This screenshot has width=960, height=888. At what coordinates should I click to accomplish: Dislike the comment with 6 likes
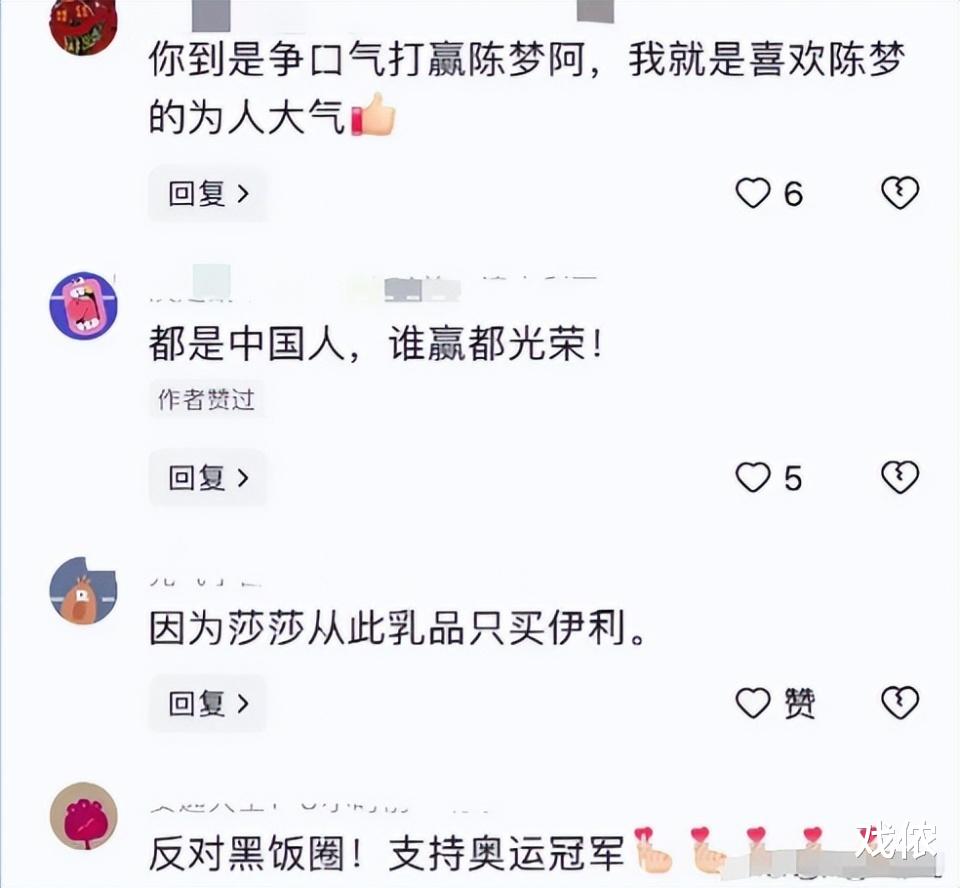(900, 194)
